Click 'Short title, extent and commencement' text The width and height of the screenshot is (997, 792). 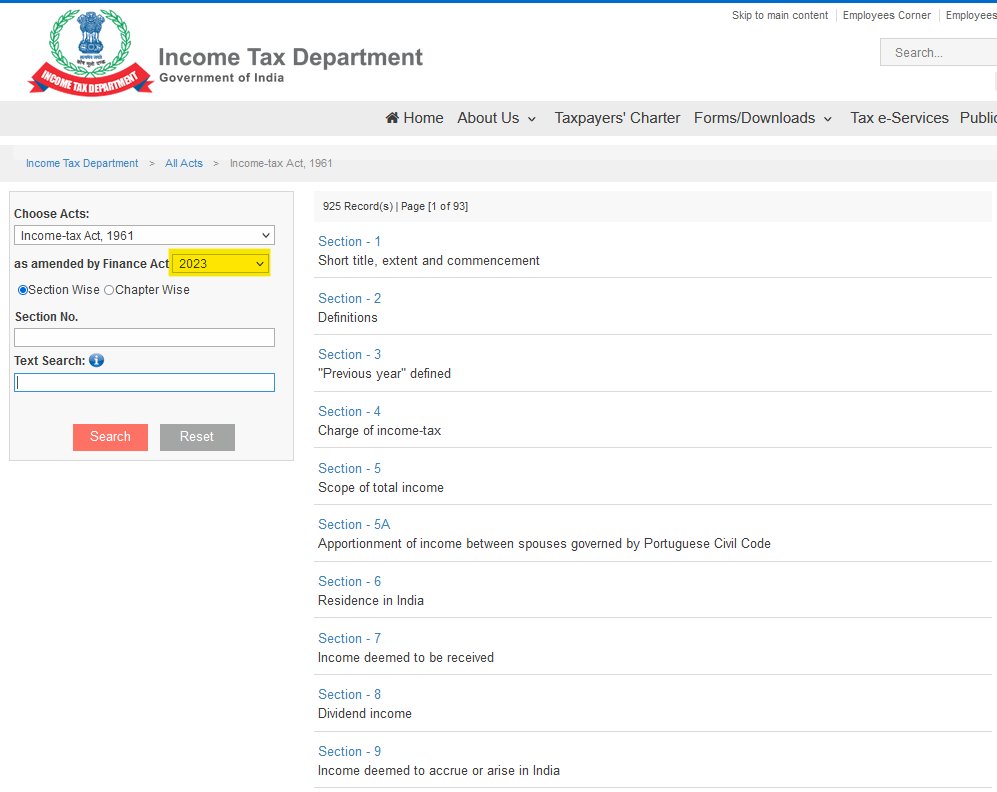click(429, 261)
